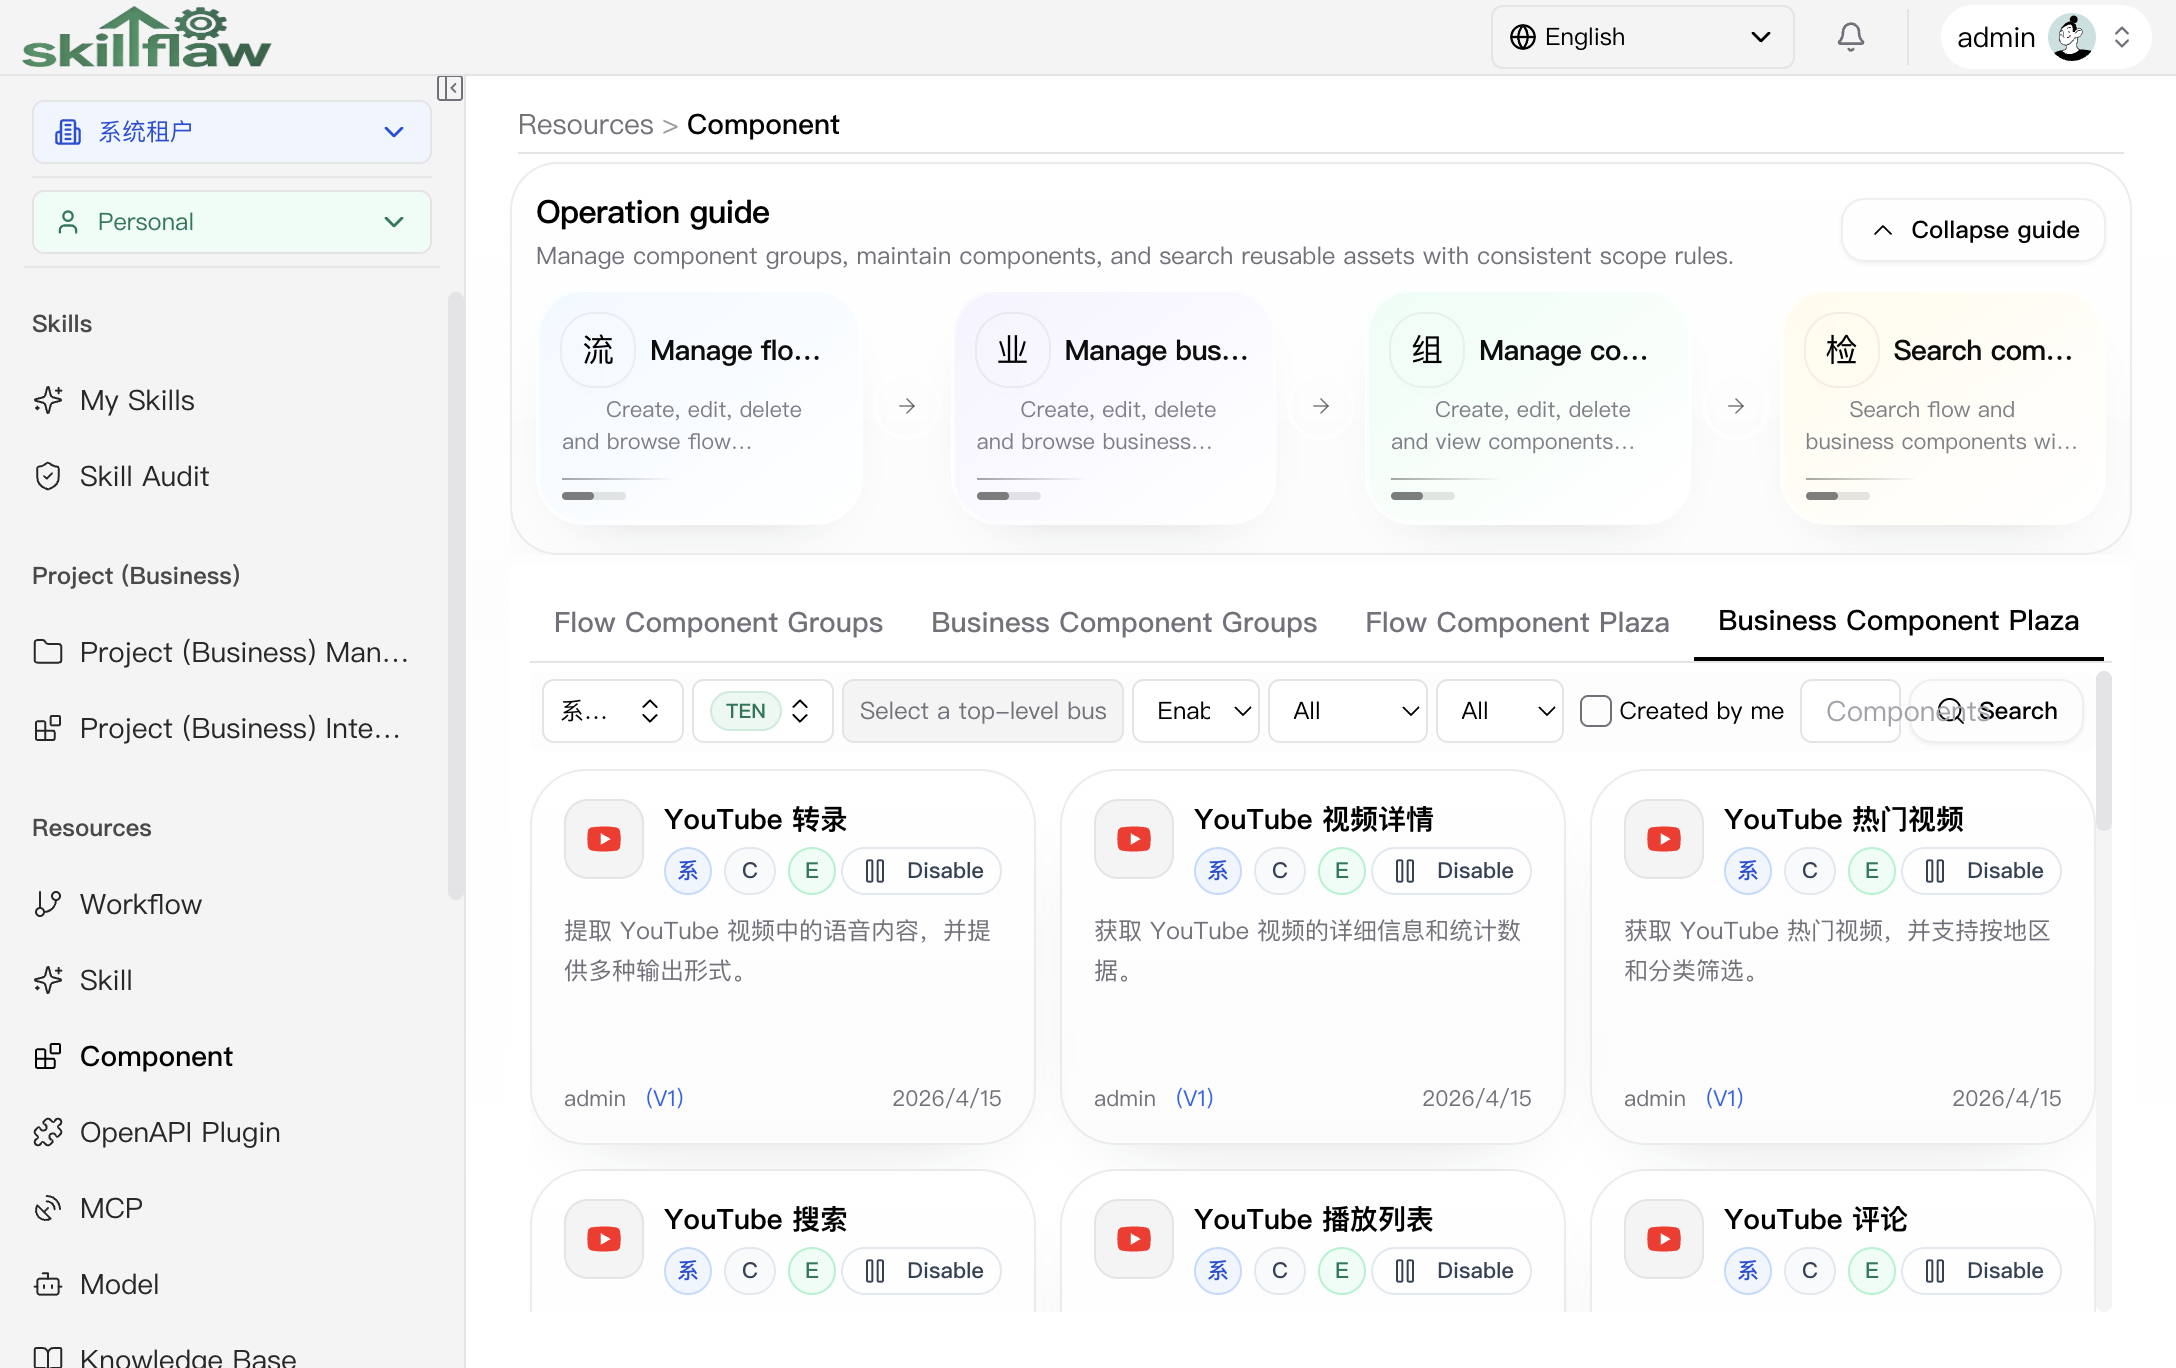Click the YouTube 视频详情 play icon
The height and width of the screenshot is (1368, 2176).
[1134, 839]
